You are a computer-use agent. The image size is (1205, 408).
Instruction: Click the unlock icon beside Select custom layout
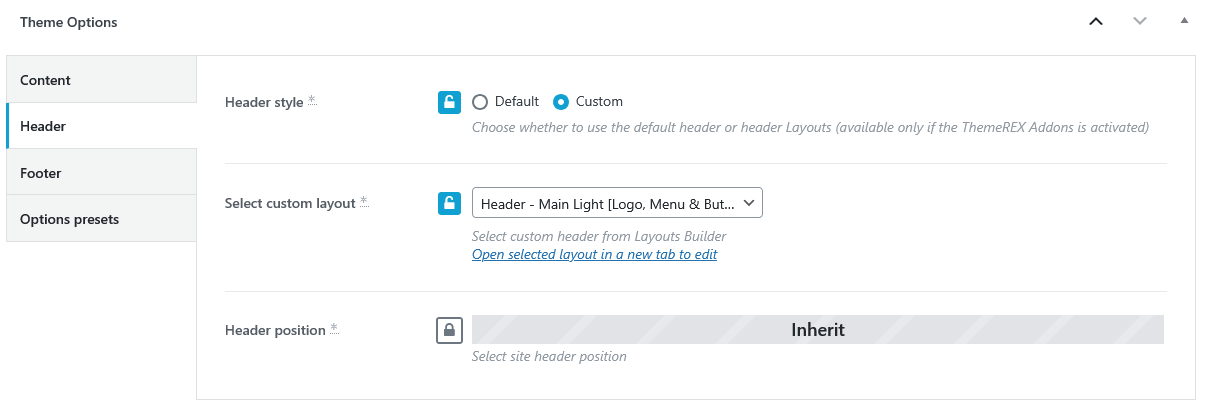[x=449, y=204]
